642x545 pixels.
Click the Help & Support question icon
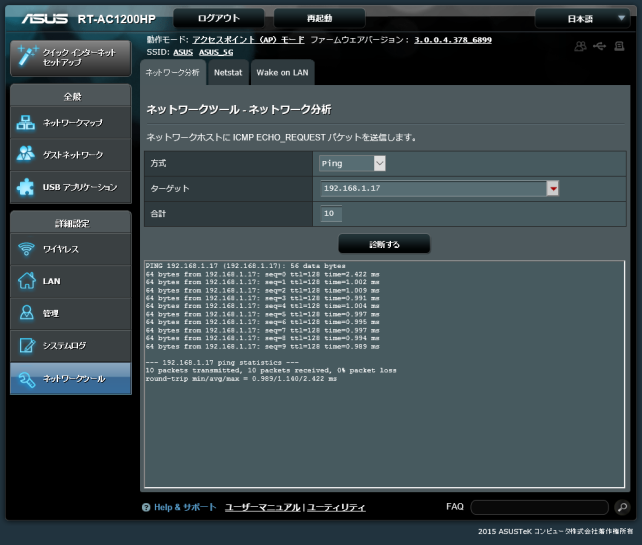[x=146, y=507]
